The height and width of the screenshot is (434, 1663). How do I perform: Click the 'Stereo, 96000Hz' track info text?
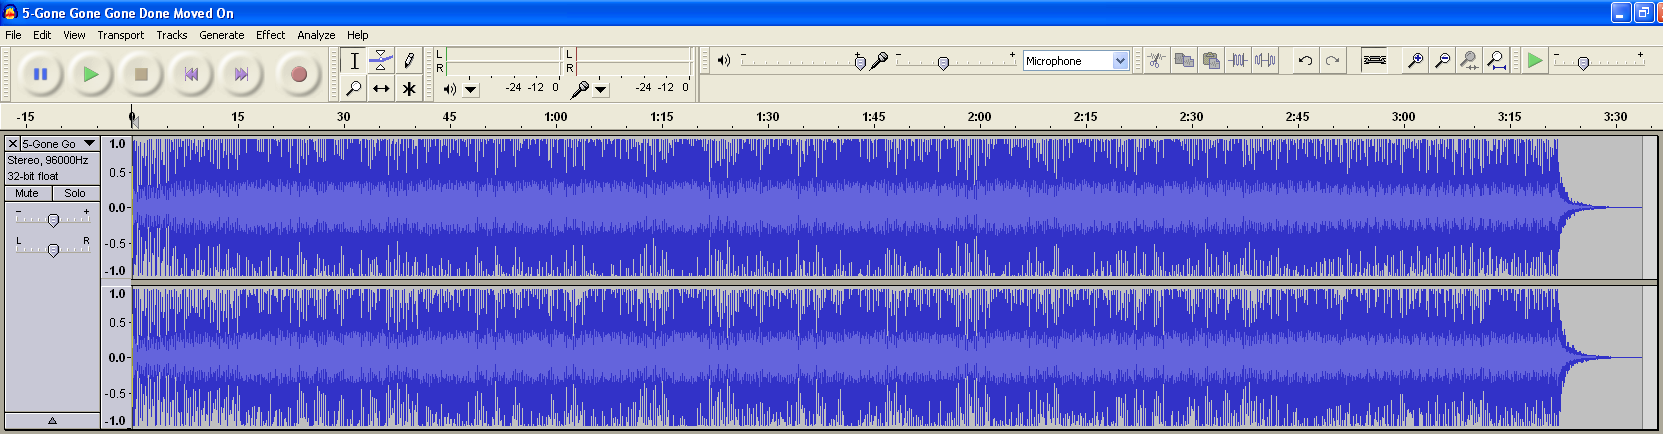48,160
